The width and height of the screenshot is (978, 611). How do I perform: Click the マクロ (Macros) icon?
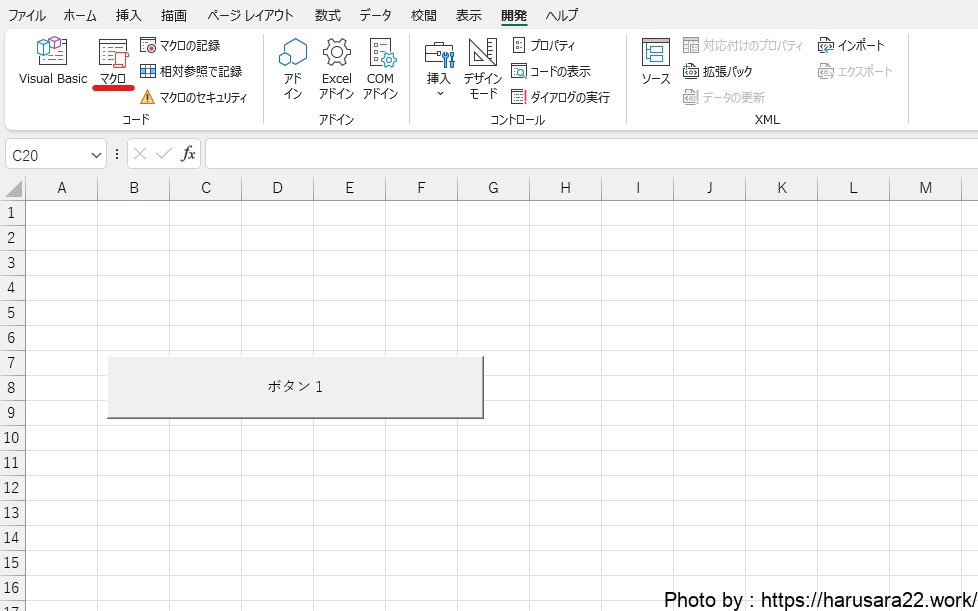(113, 61)
